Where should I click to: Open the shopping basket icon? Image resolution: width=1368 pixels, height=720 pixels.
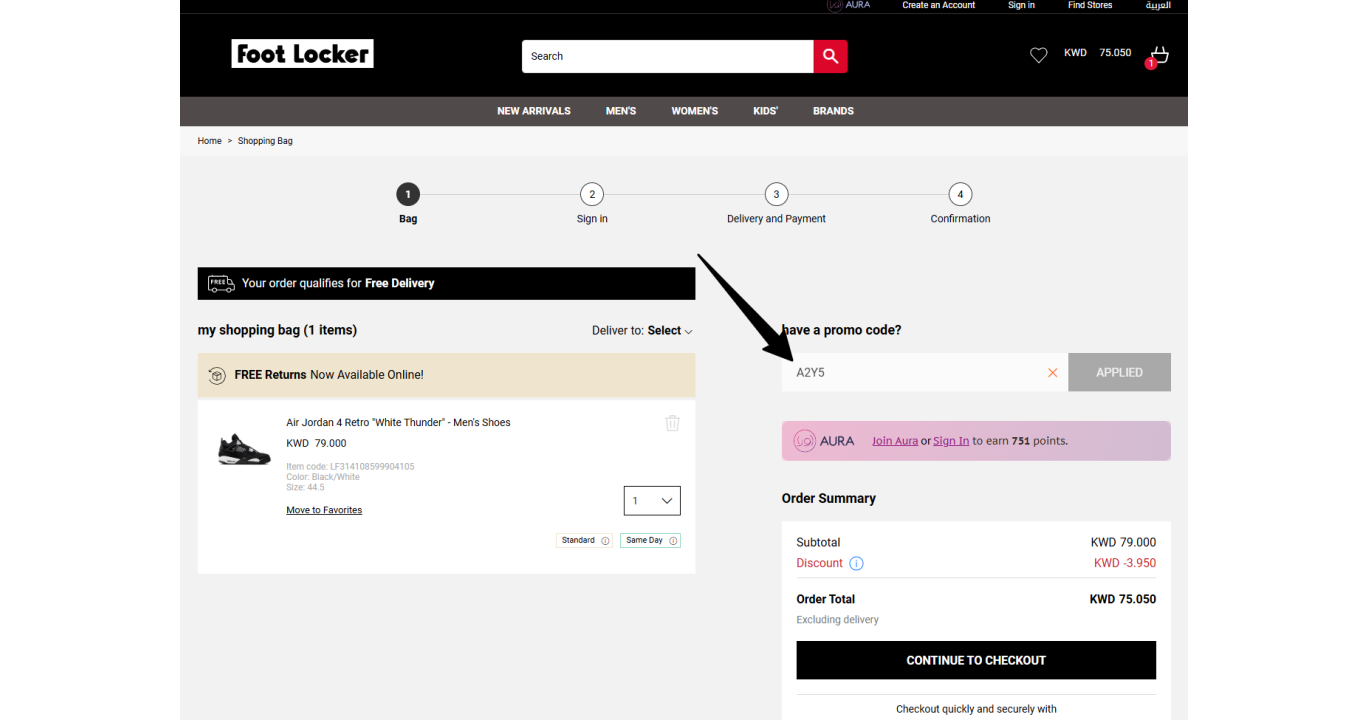[1158, 55]
